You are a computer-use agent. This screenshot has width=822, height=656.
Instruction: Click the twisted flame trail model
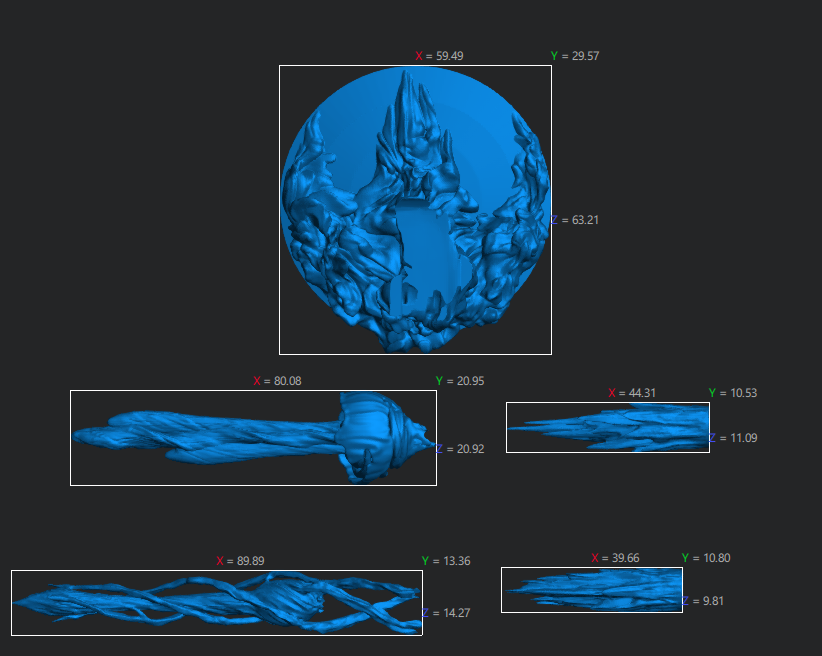click(x=216, y=602)
